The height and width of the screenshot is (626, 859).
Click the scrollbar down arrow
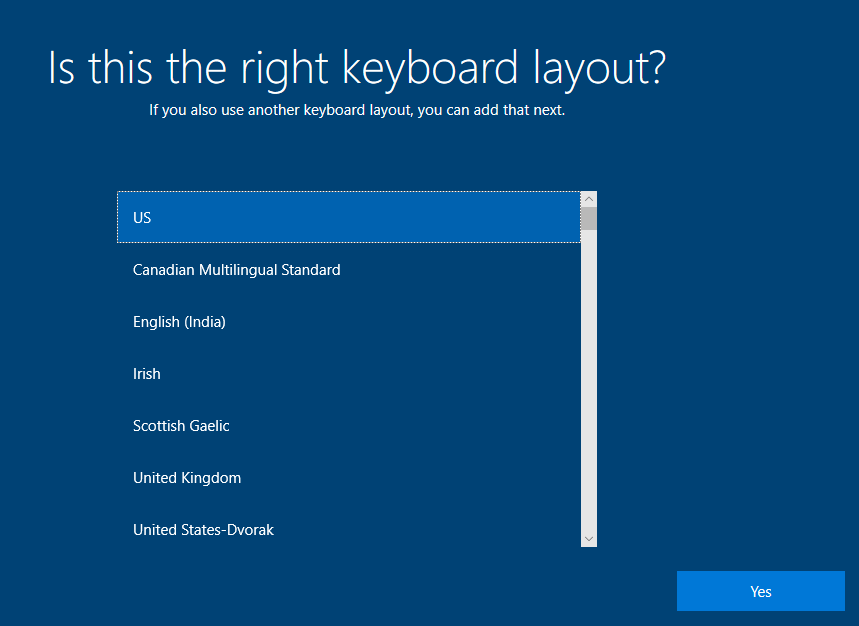point(589,539)
